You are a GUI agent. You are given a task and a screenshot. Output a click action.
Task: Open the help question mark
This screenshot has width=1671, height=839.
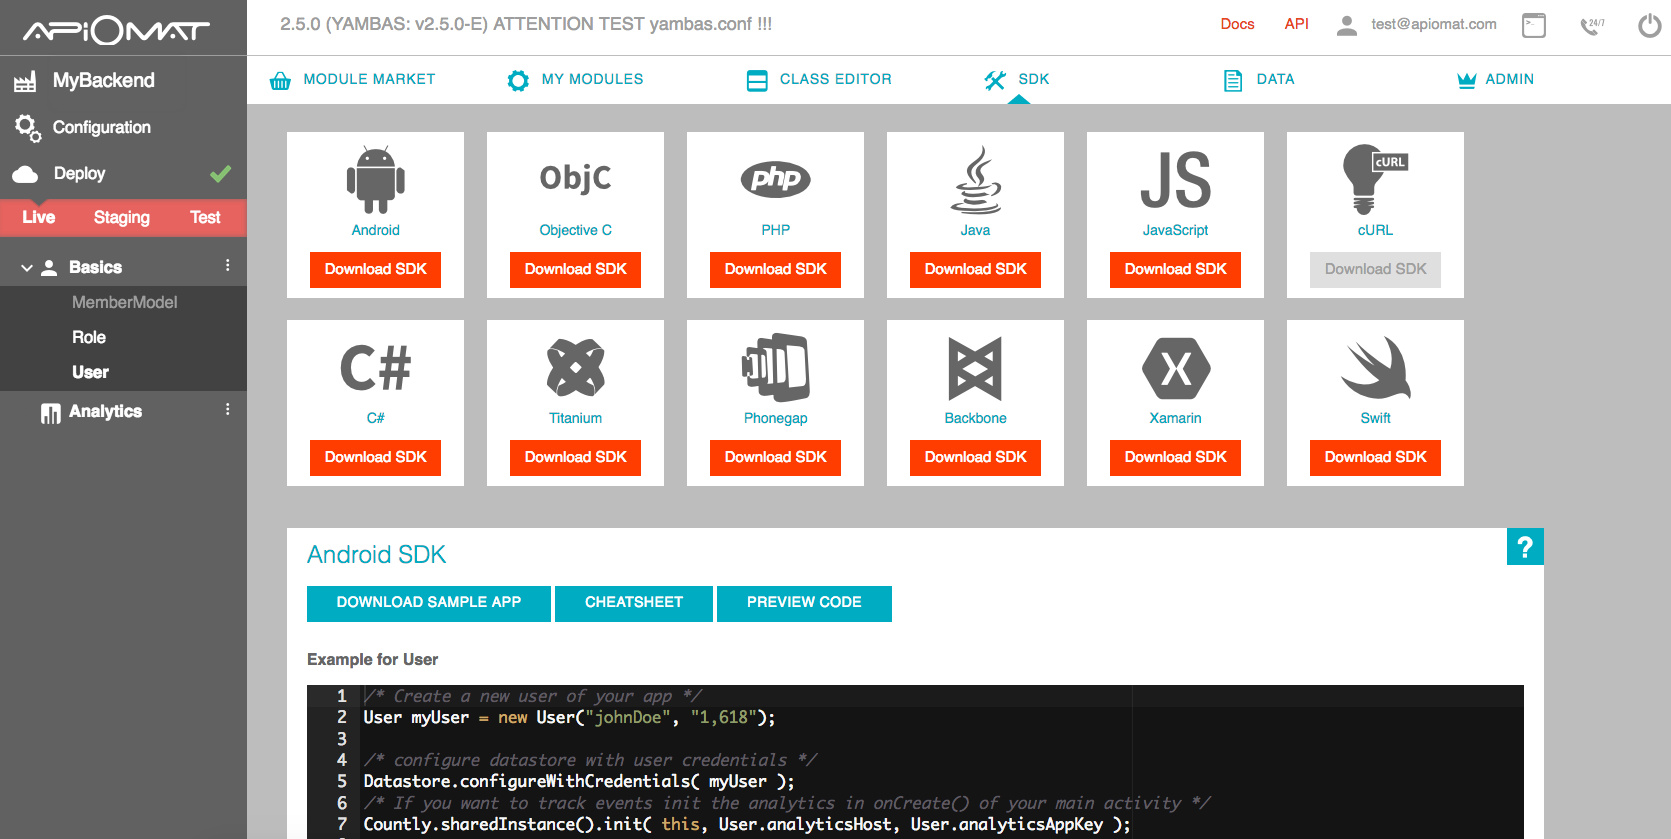tap(1525, 547)
